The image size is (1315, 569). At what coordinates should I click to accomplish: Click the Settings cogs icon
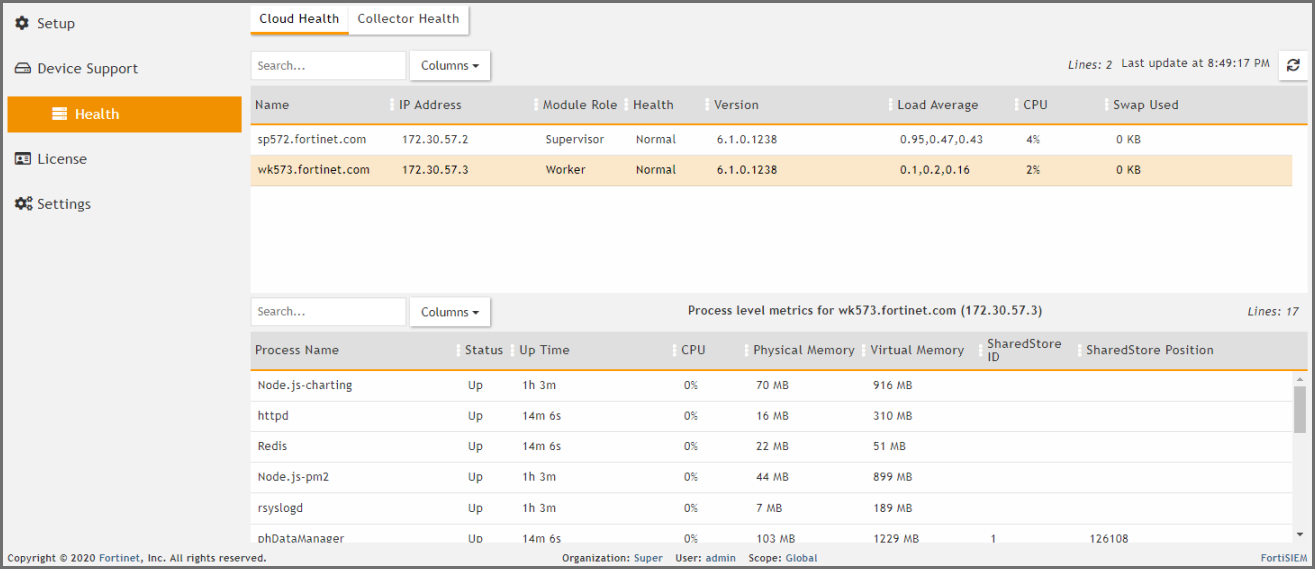point(23,204)
